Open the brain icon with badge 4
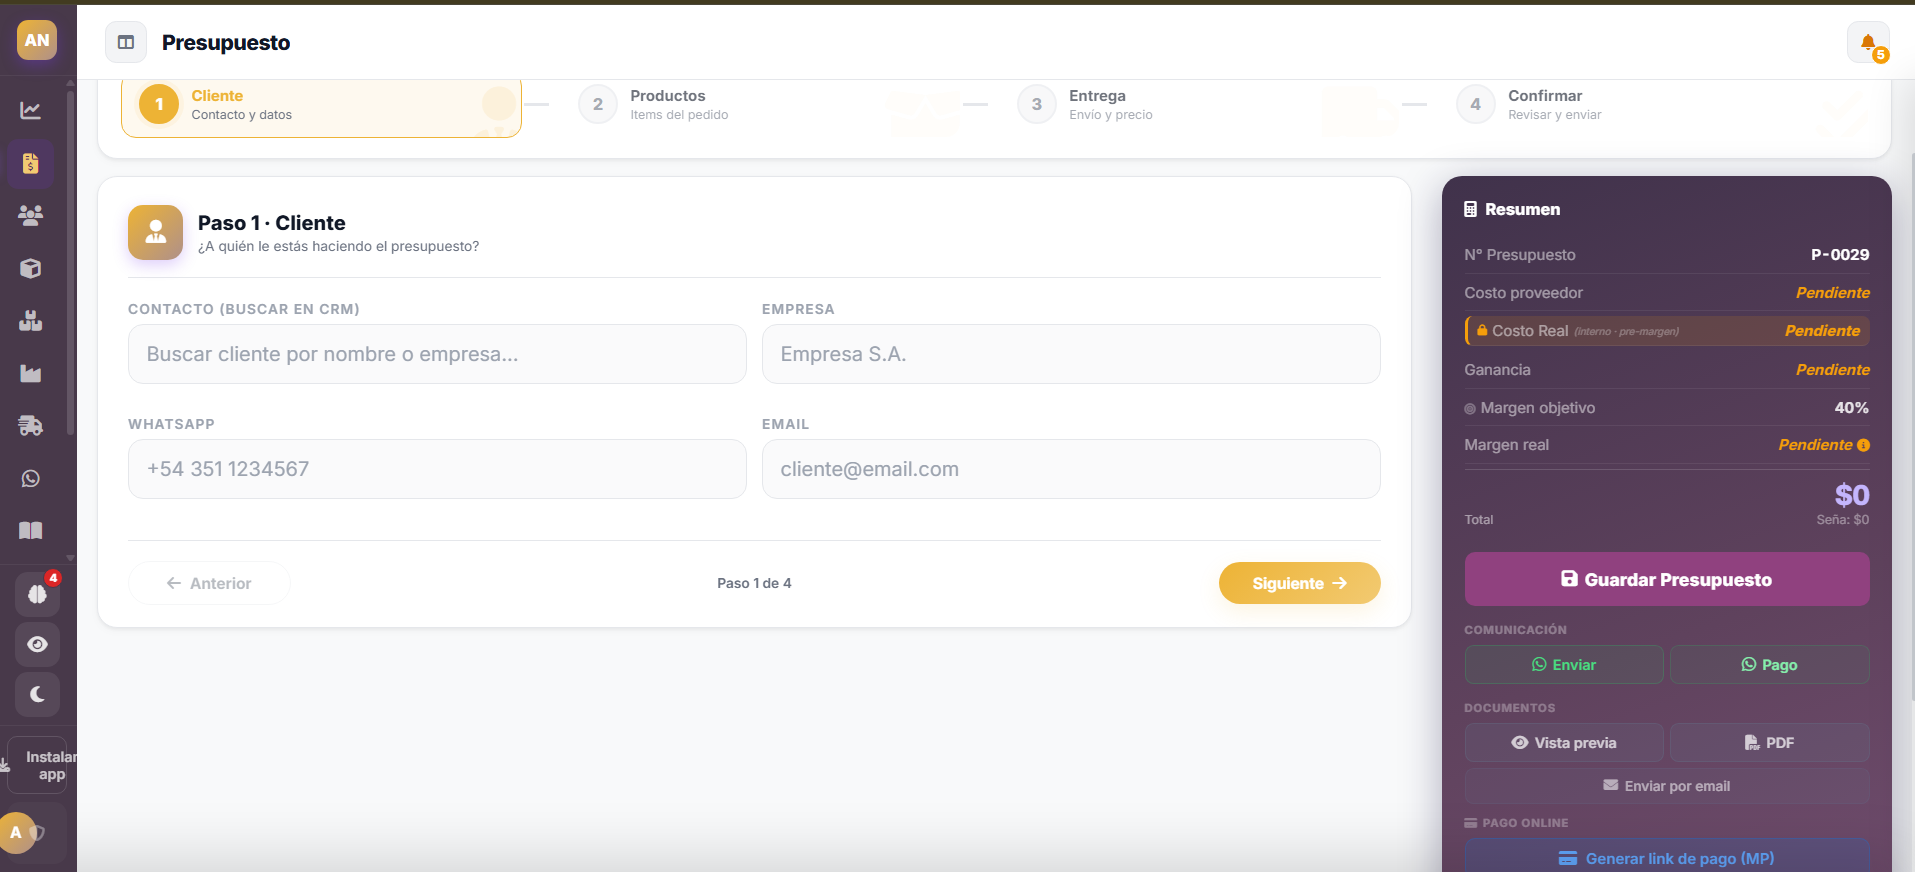1915x872 pixels. pos(37,594)
